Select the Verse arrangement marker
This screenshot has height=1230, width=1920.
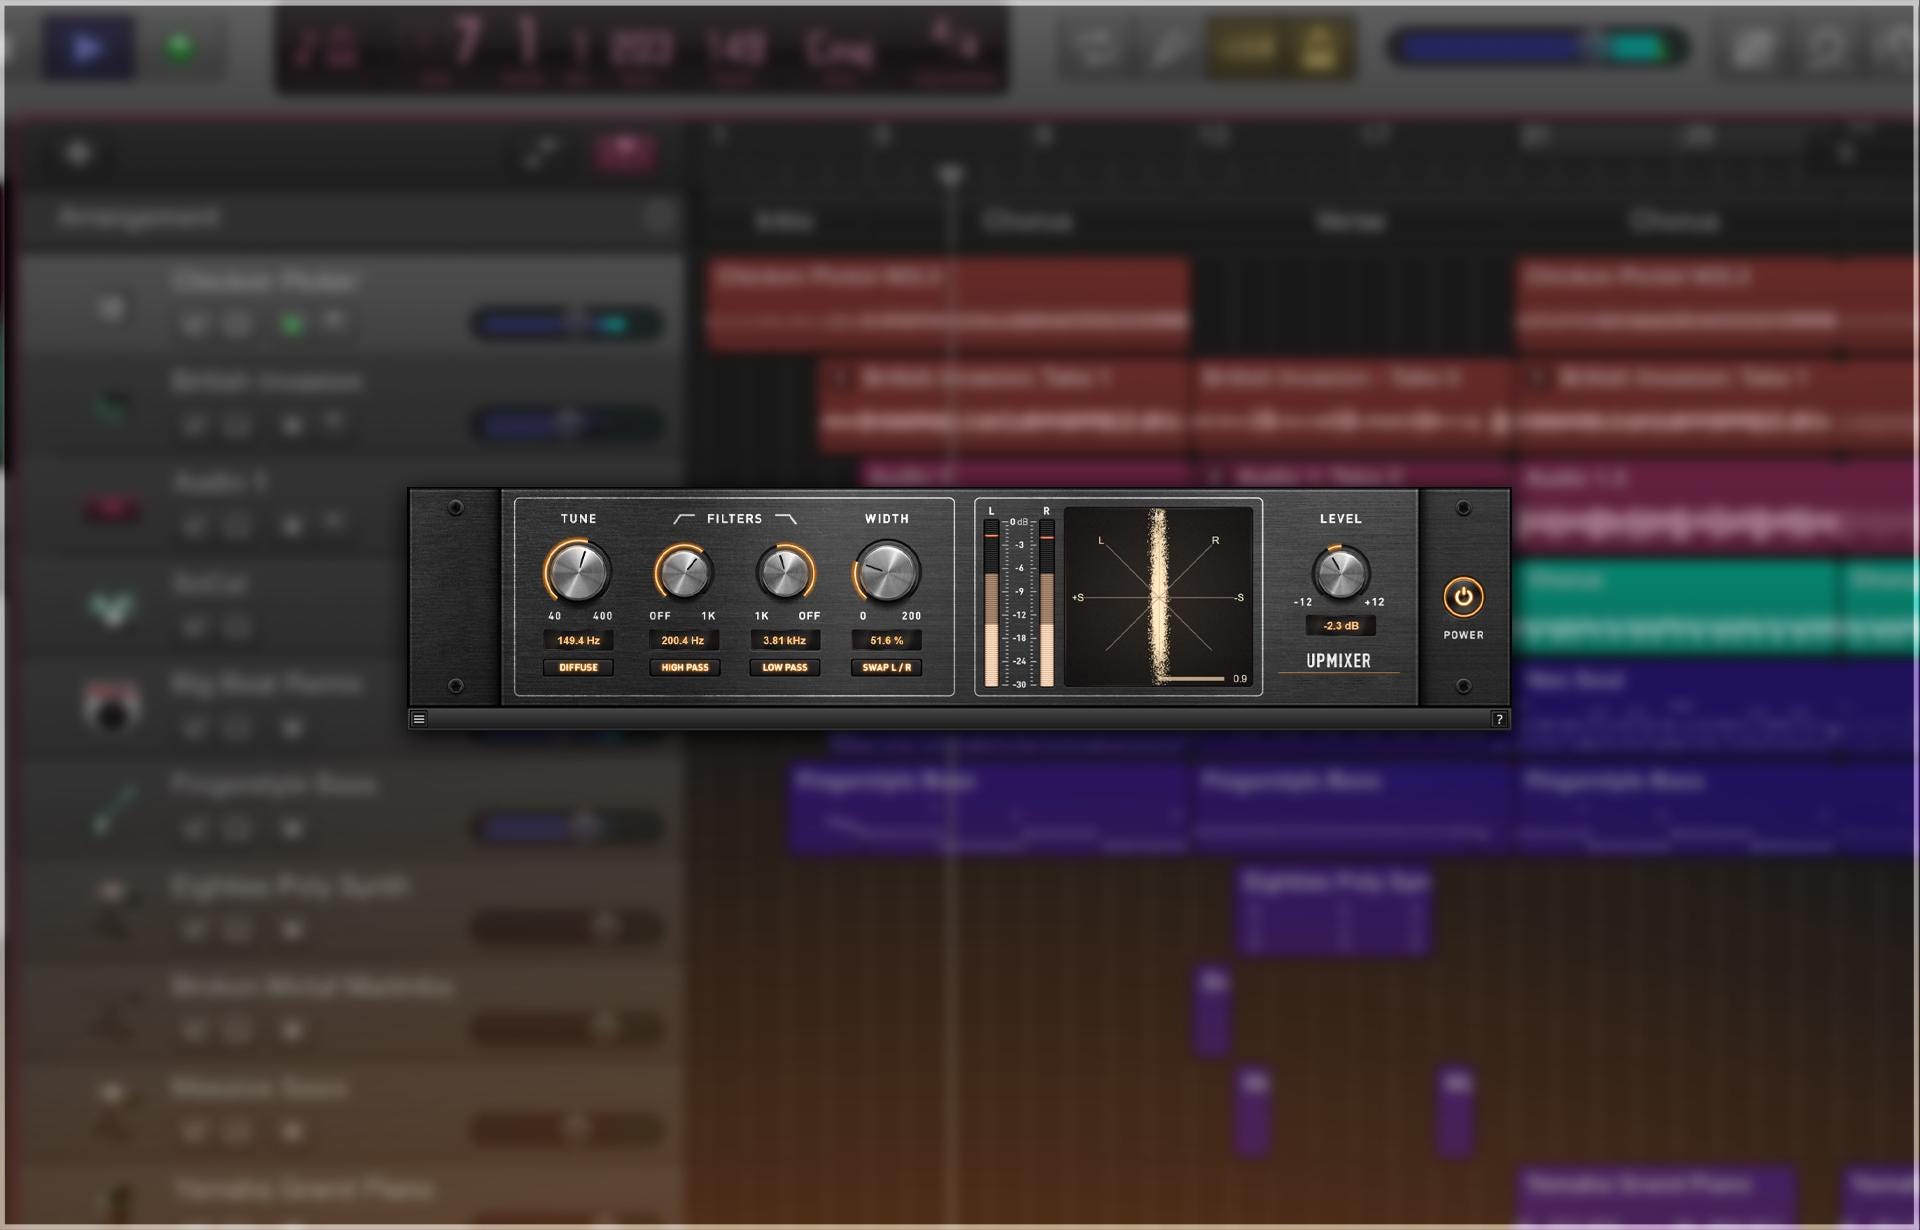click(1351, 220)
